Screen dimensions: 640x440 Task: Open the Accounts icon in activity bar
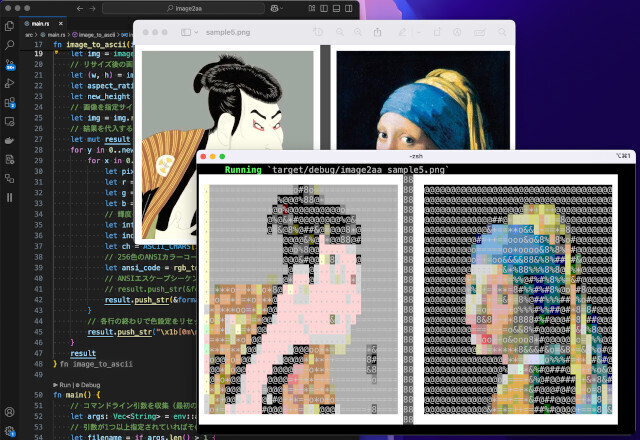10,412
